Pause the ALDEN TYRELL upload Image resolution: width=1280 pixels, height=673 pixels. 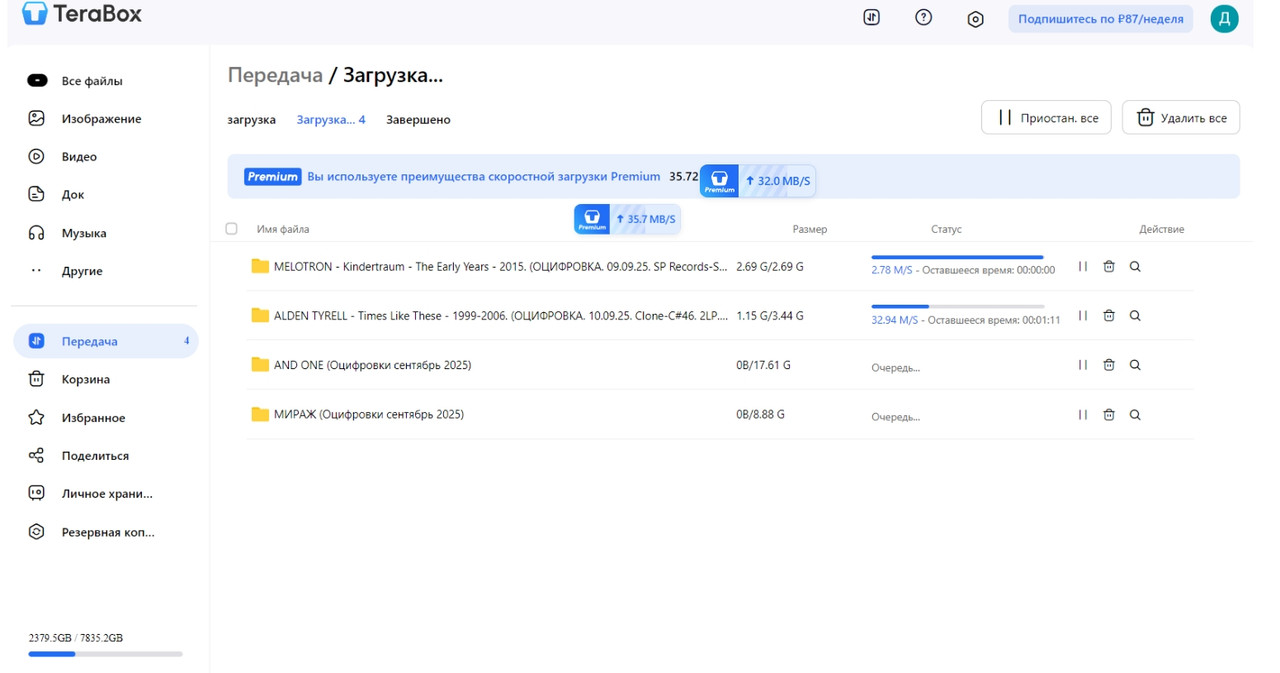pos(1083,316)
